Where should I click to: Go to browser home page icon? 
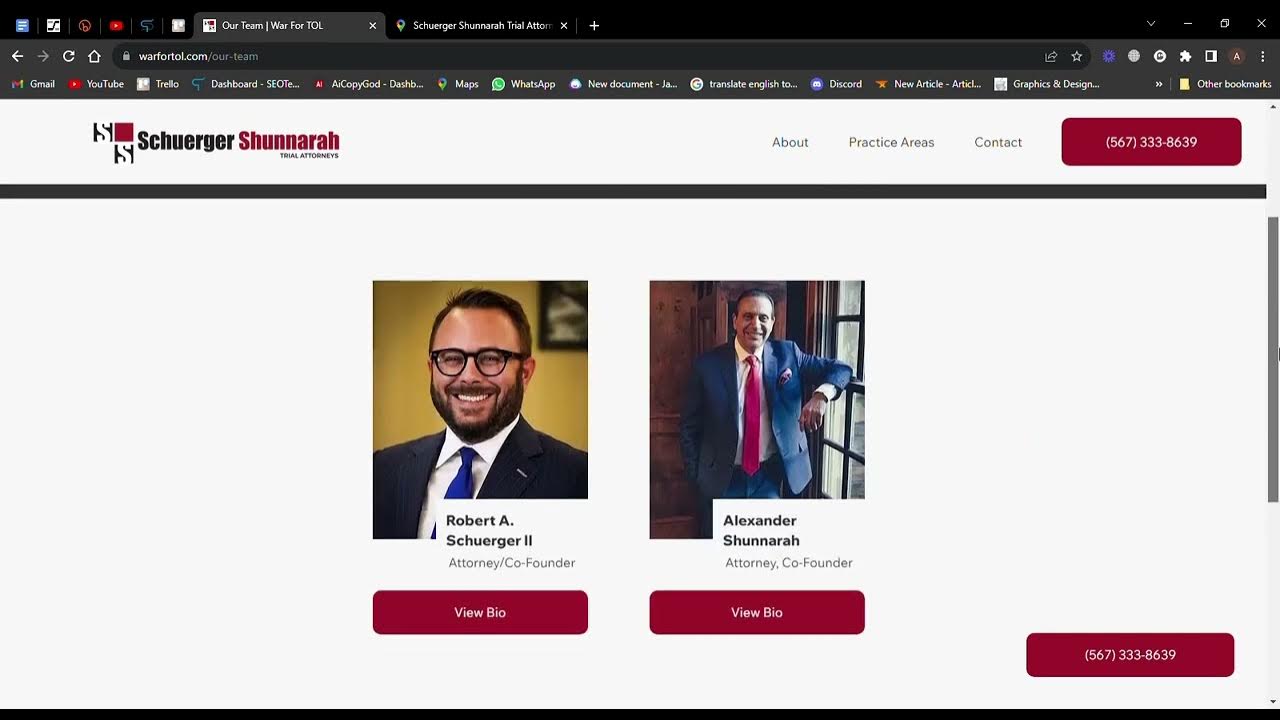click(94, 56)
